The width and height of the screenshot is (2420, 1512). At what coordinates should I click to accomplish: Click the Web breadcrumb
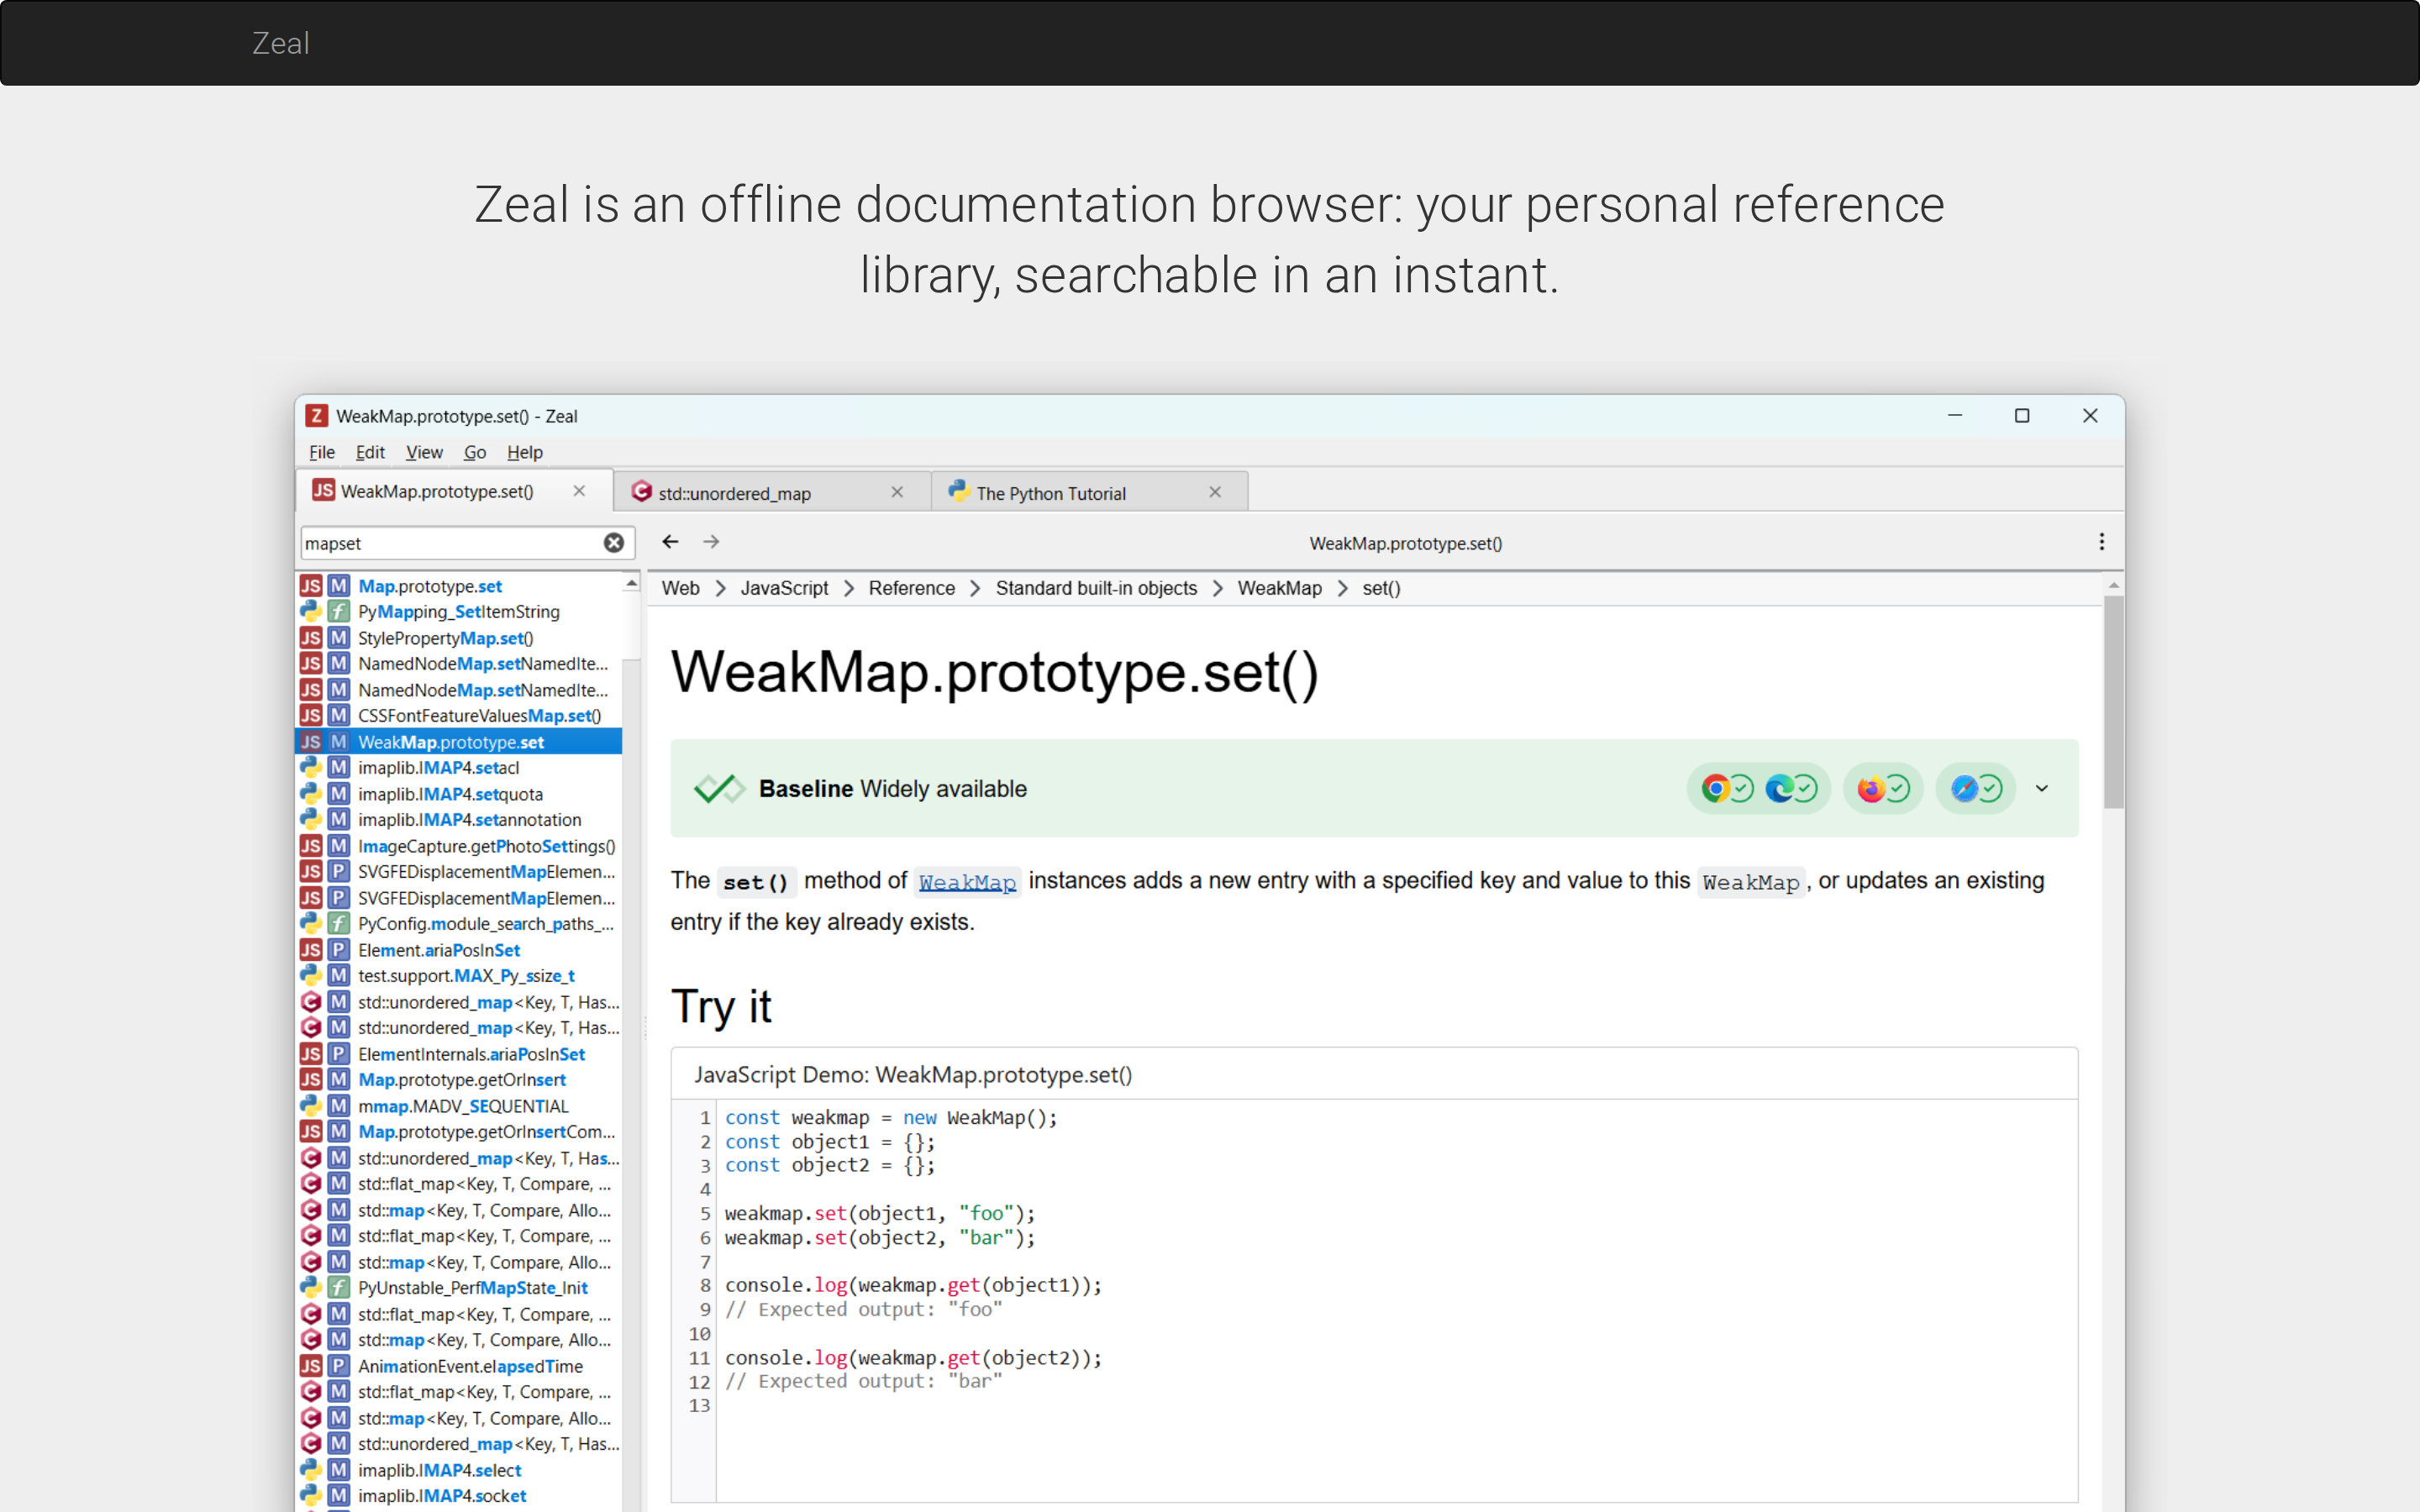(680, 588)
